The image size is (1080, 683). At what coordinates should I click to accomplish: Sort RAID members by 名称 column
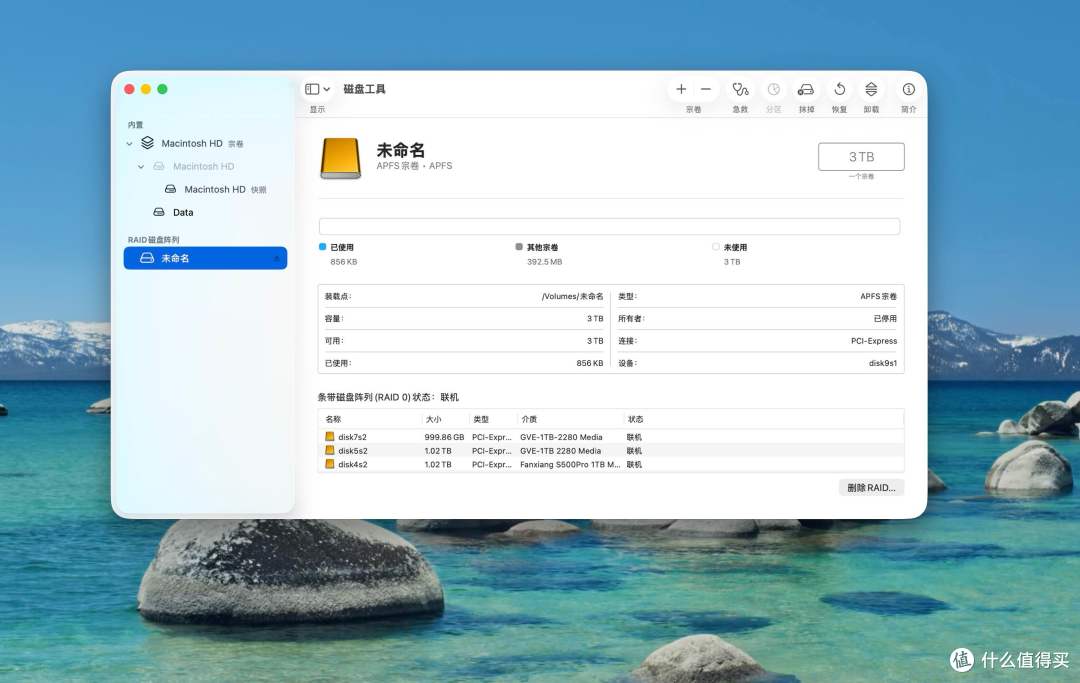pos(371,419)
